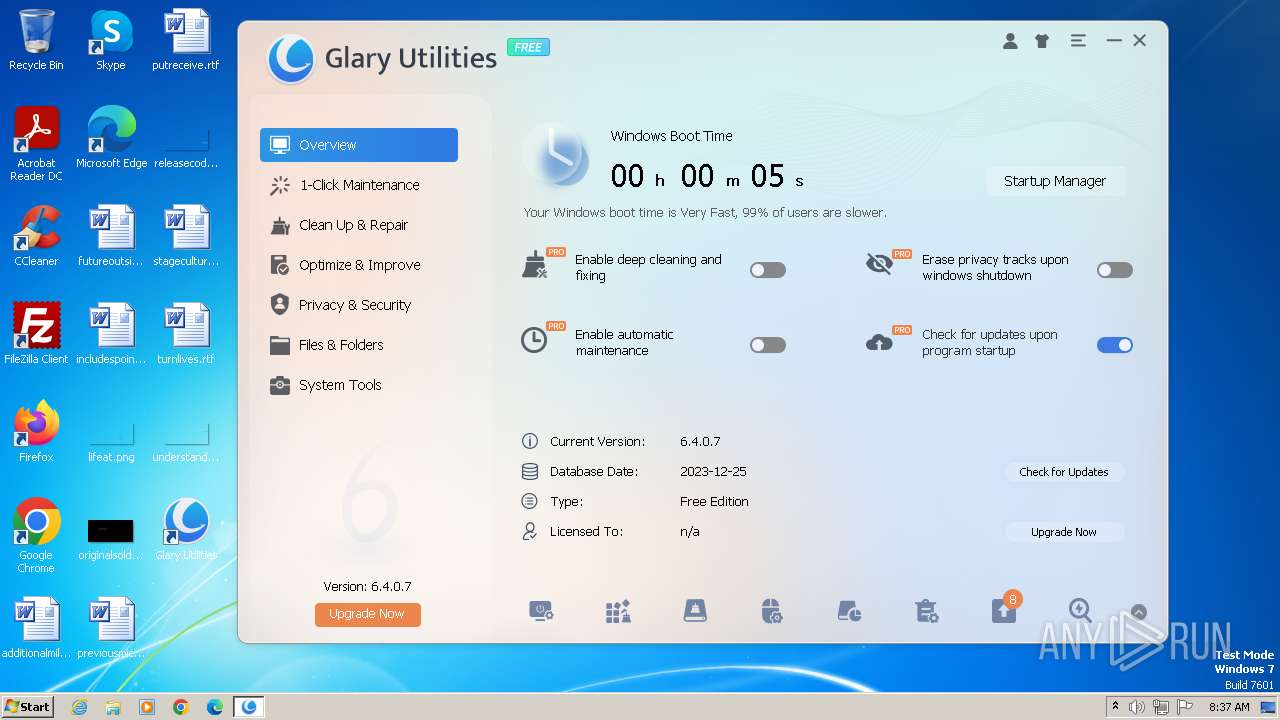Click the 2023-12-25 database date text
Image resolution: width=1280 pixels, height=720 pixels.
click(x=713, y=471)
